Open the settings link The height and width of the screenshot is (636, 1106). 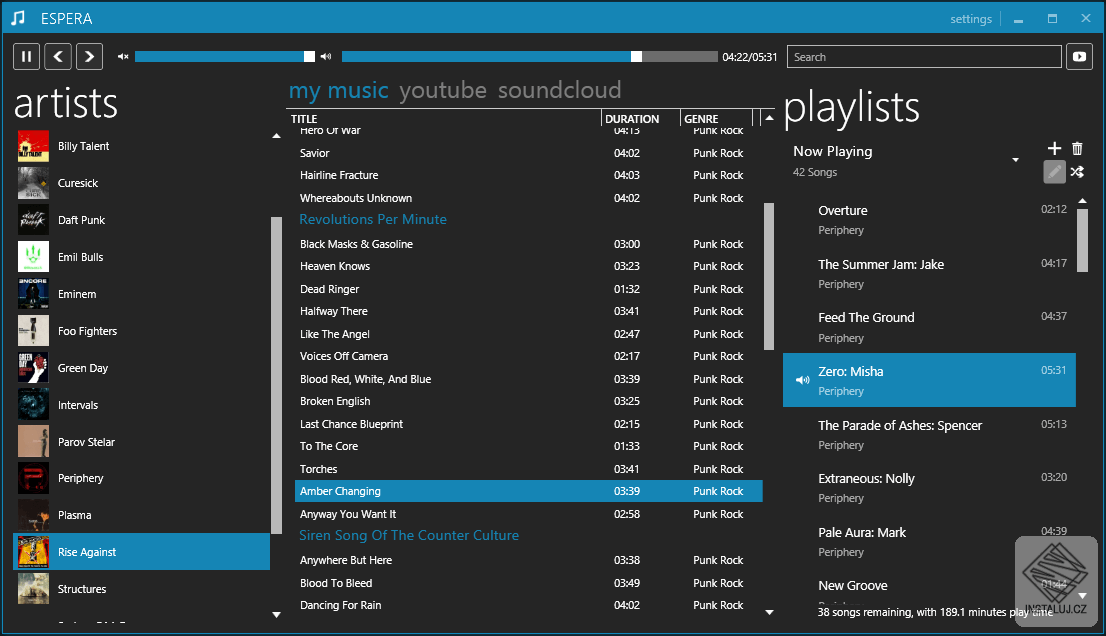point(970,19)
